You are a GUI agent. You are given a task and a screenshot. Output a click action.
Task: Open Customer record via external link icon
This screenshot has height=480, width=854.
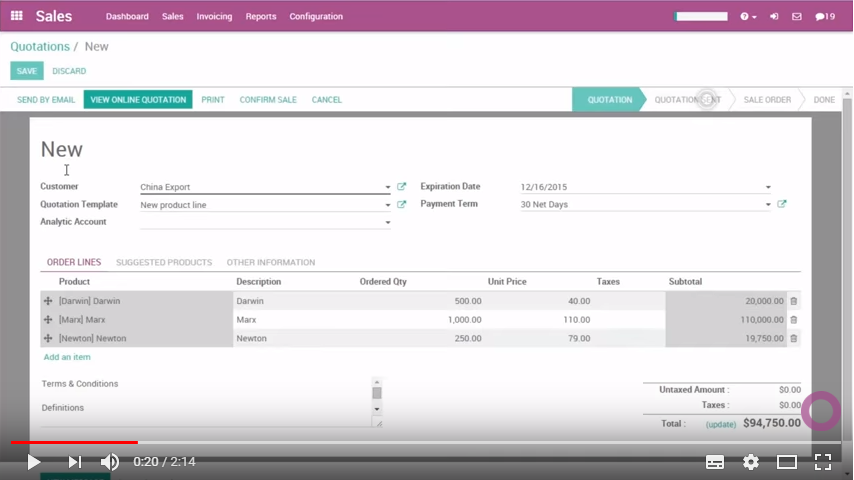(402, 187)
